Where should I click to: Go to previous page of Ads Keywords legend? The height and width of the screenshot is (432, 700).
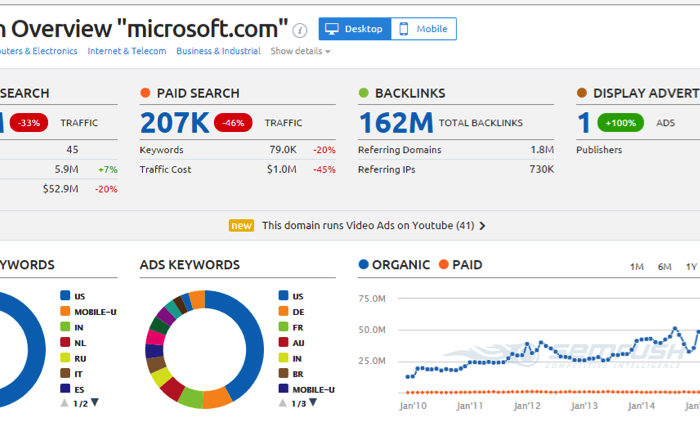click(x=283, y=403)
